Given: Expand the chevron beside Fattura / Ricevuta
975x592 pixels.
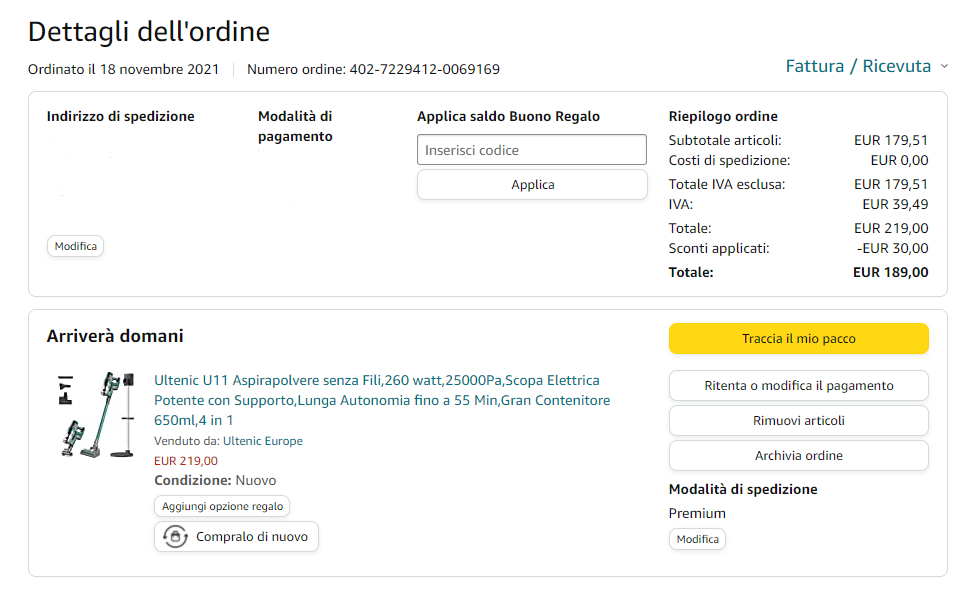Looking at the screenshot, I should pyautogui.click(x=943, y=67).
